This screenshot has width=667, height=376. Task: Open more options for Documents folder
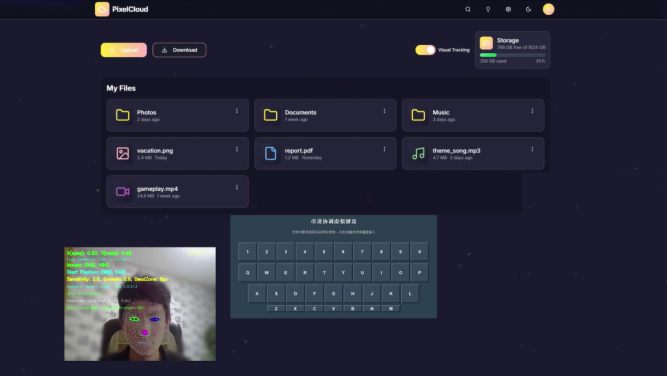coord(385,111)
